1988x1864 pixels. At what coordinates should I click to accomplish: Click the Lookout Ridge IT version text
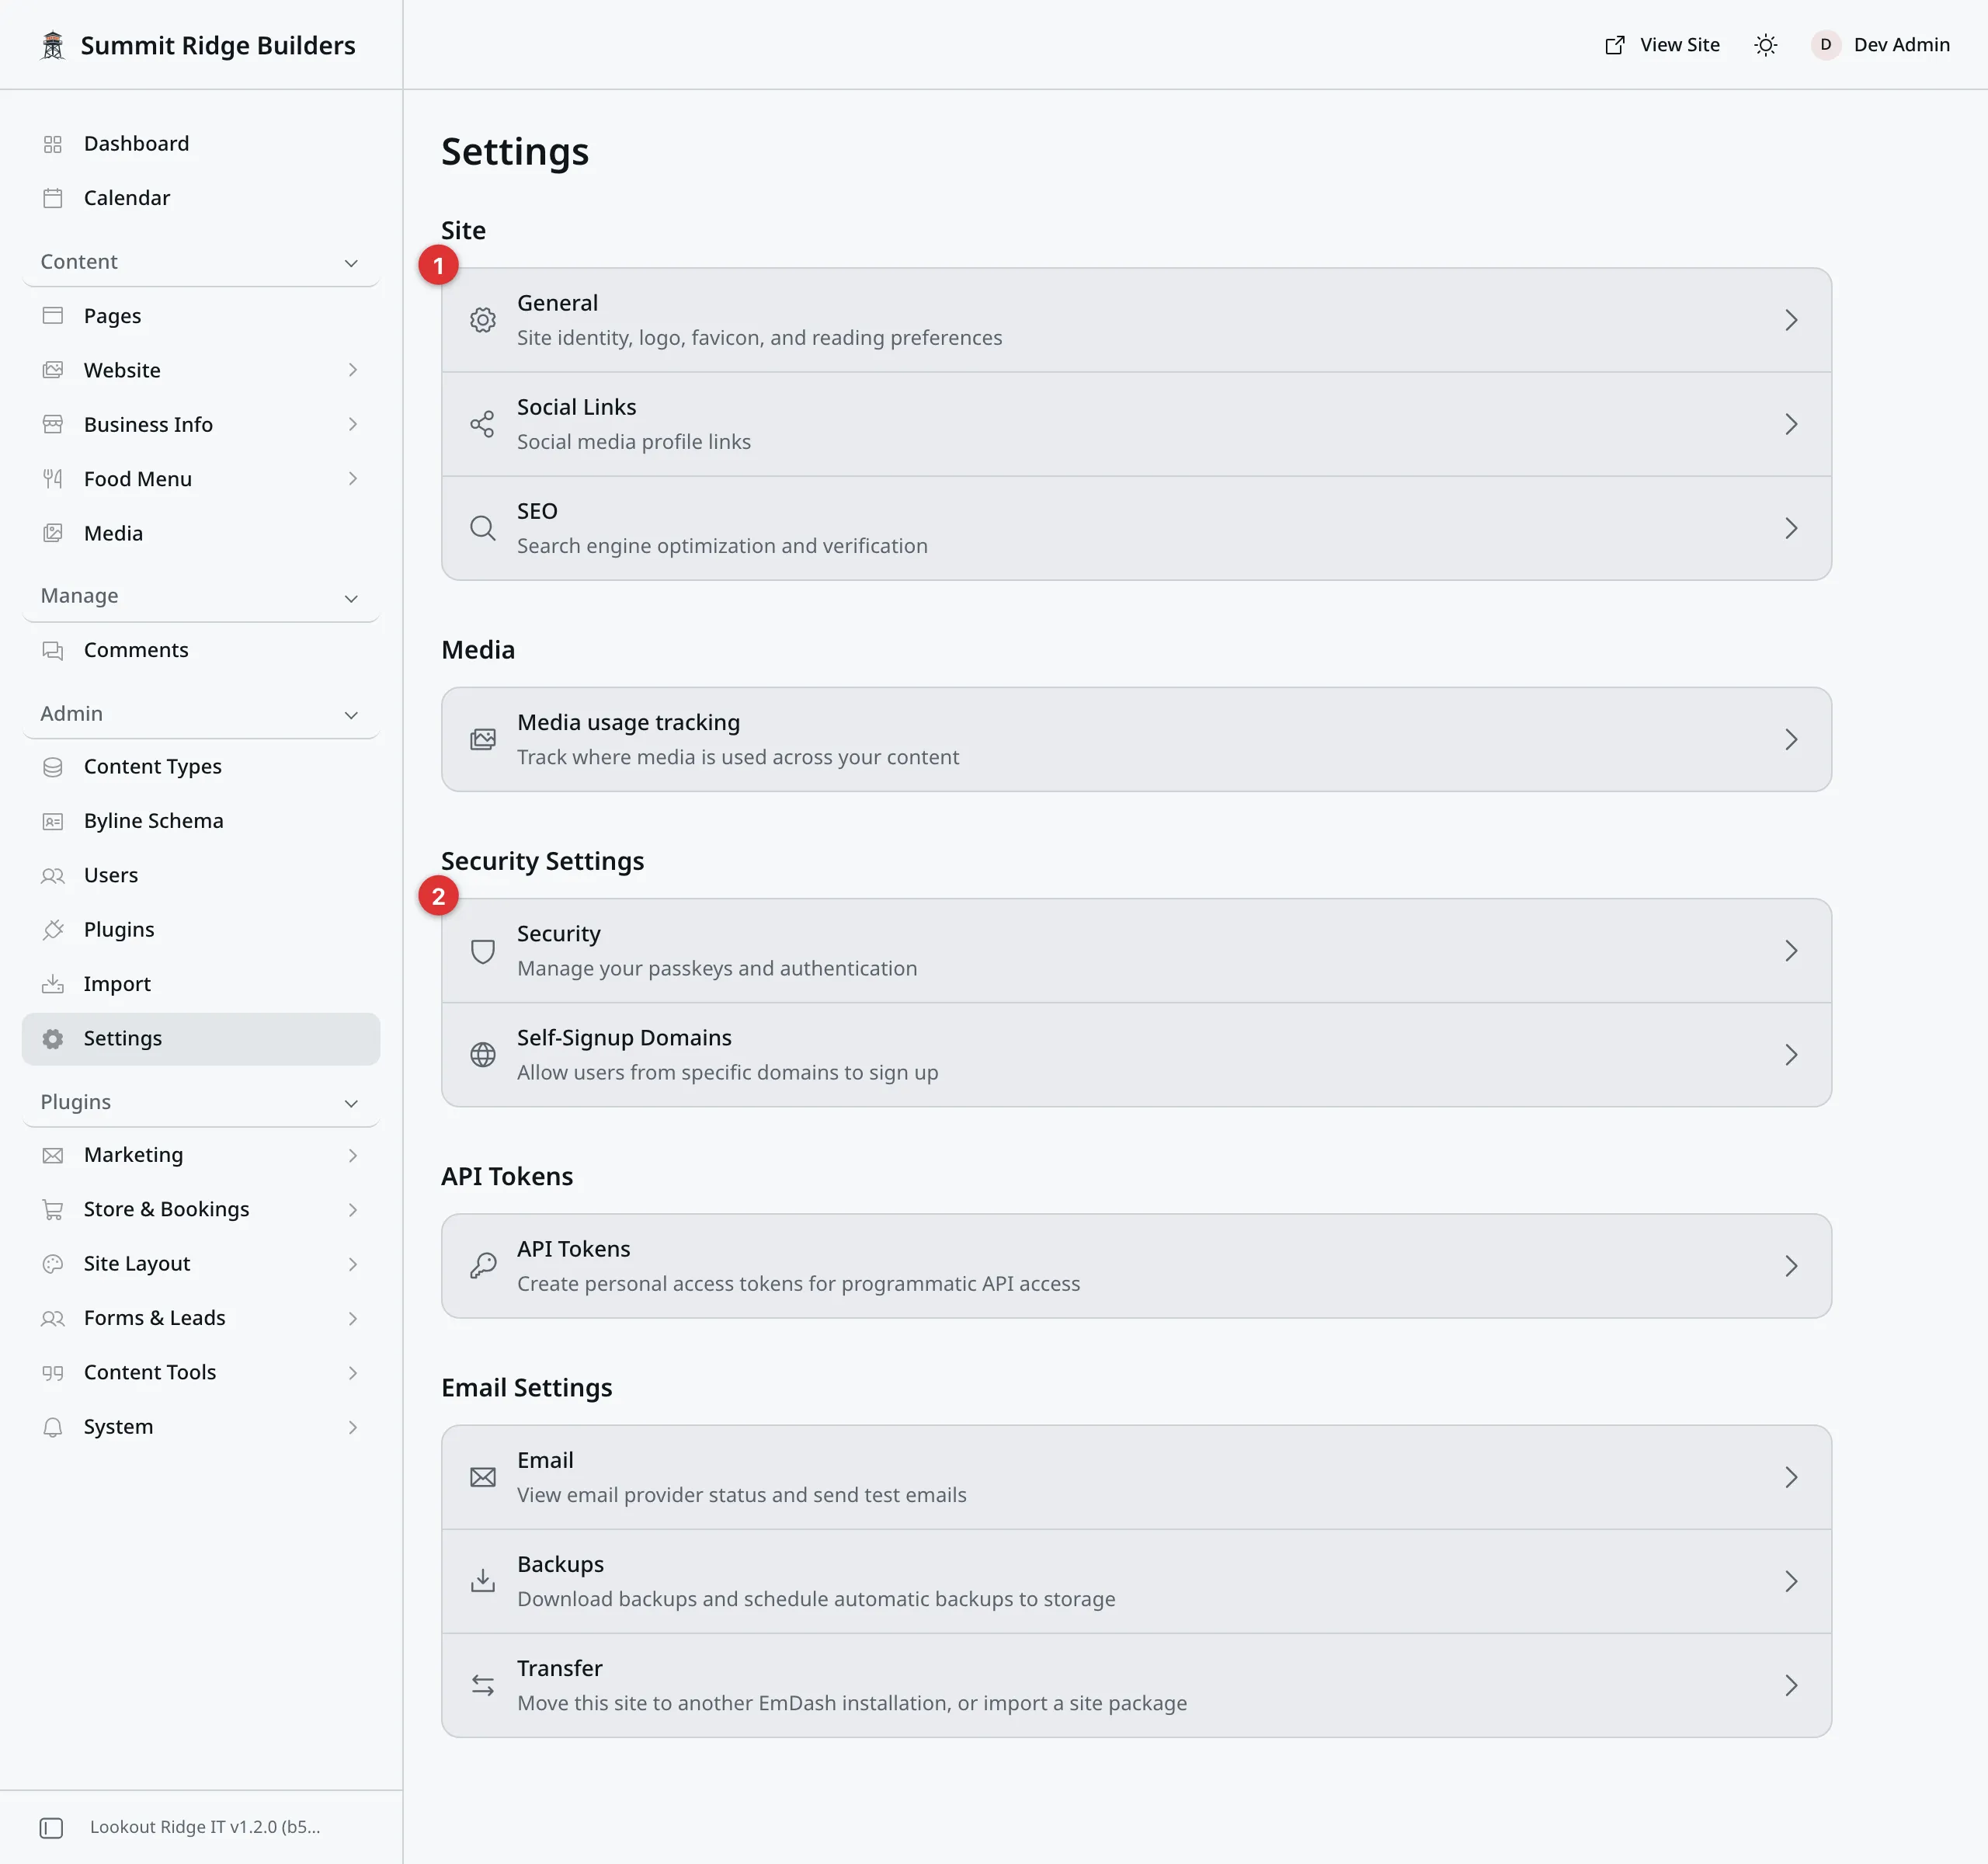[205, 1827]
